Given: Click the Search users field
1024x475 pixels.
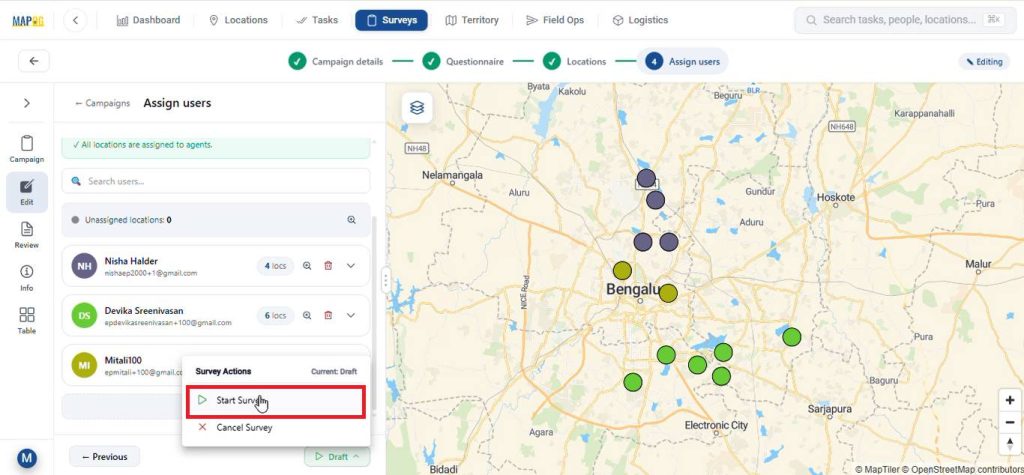Looking at the screenshot, I should (216, 181).
